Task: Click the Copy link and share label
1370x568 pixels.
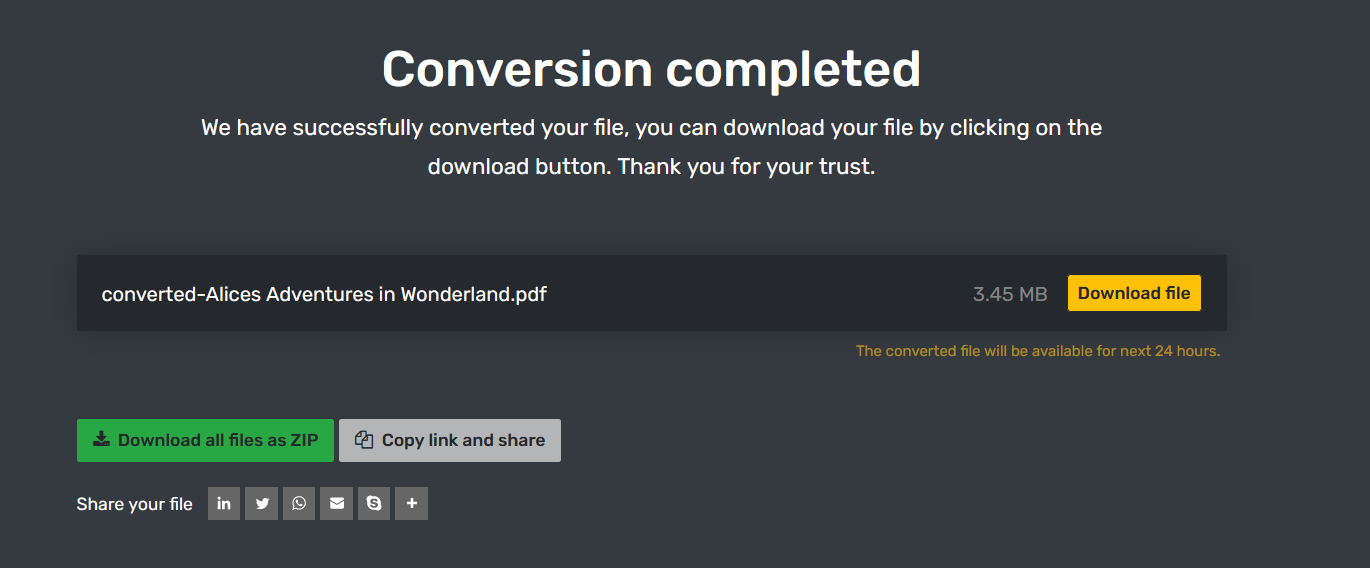Action: click(x=463, y=440)
